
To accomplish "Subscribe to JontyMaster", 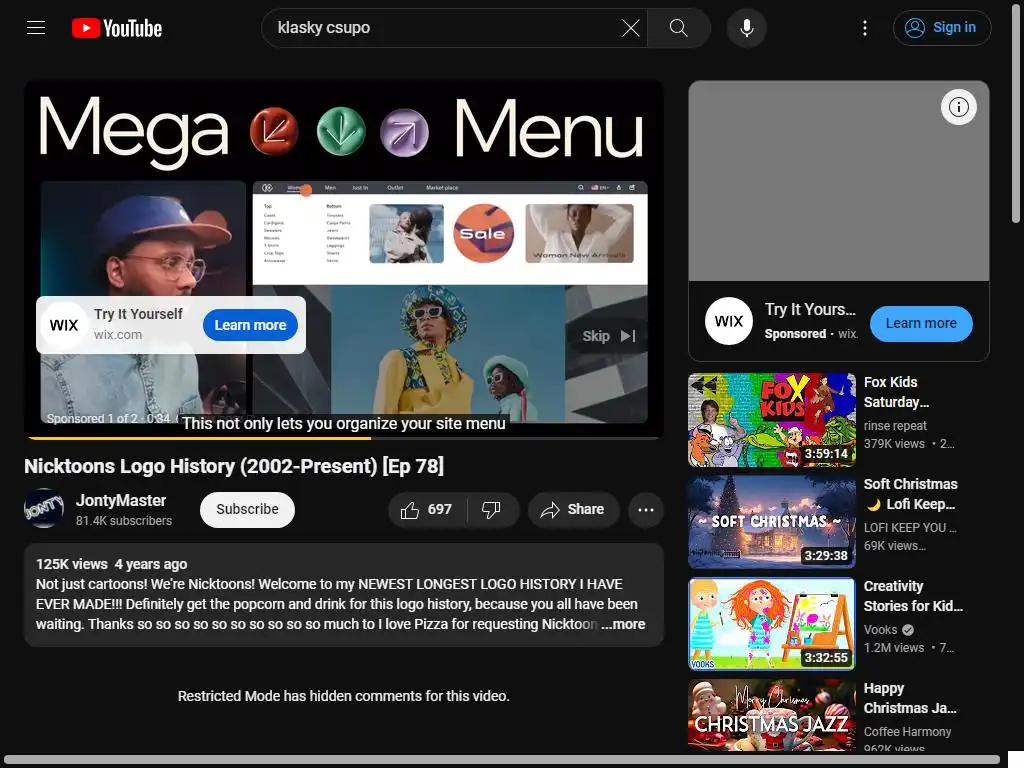I will click(247, 509).
